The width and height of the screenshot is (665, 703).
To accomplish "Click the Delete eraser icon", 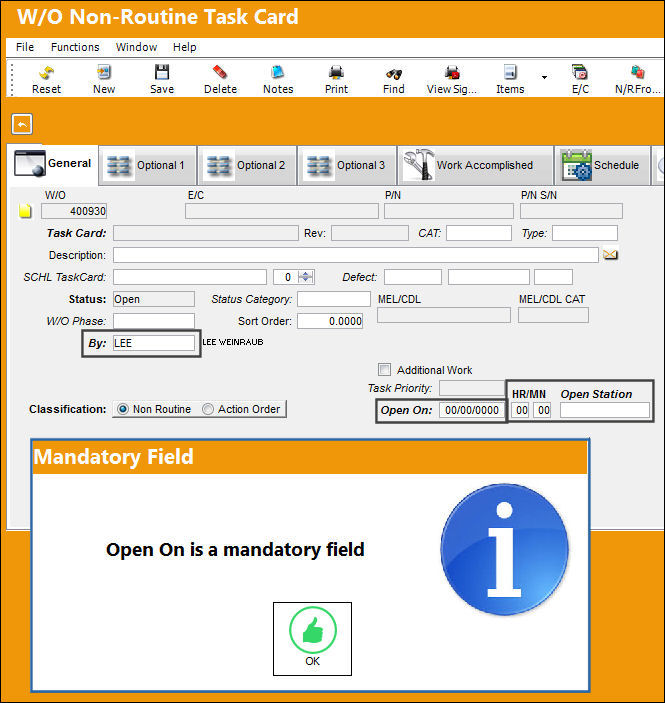I will (220, 79).
